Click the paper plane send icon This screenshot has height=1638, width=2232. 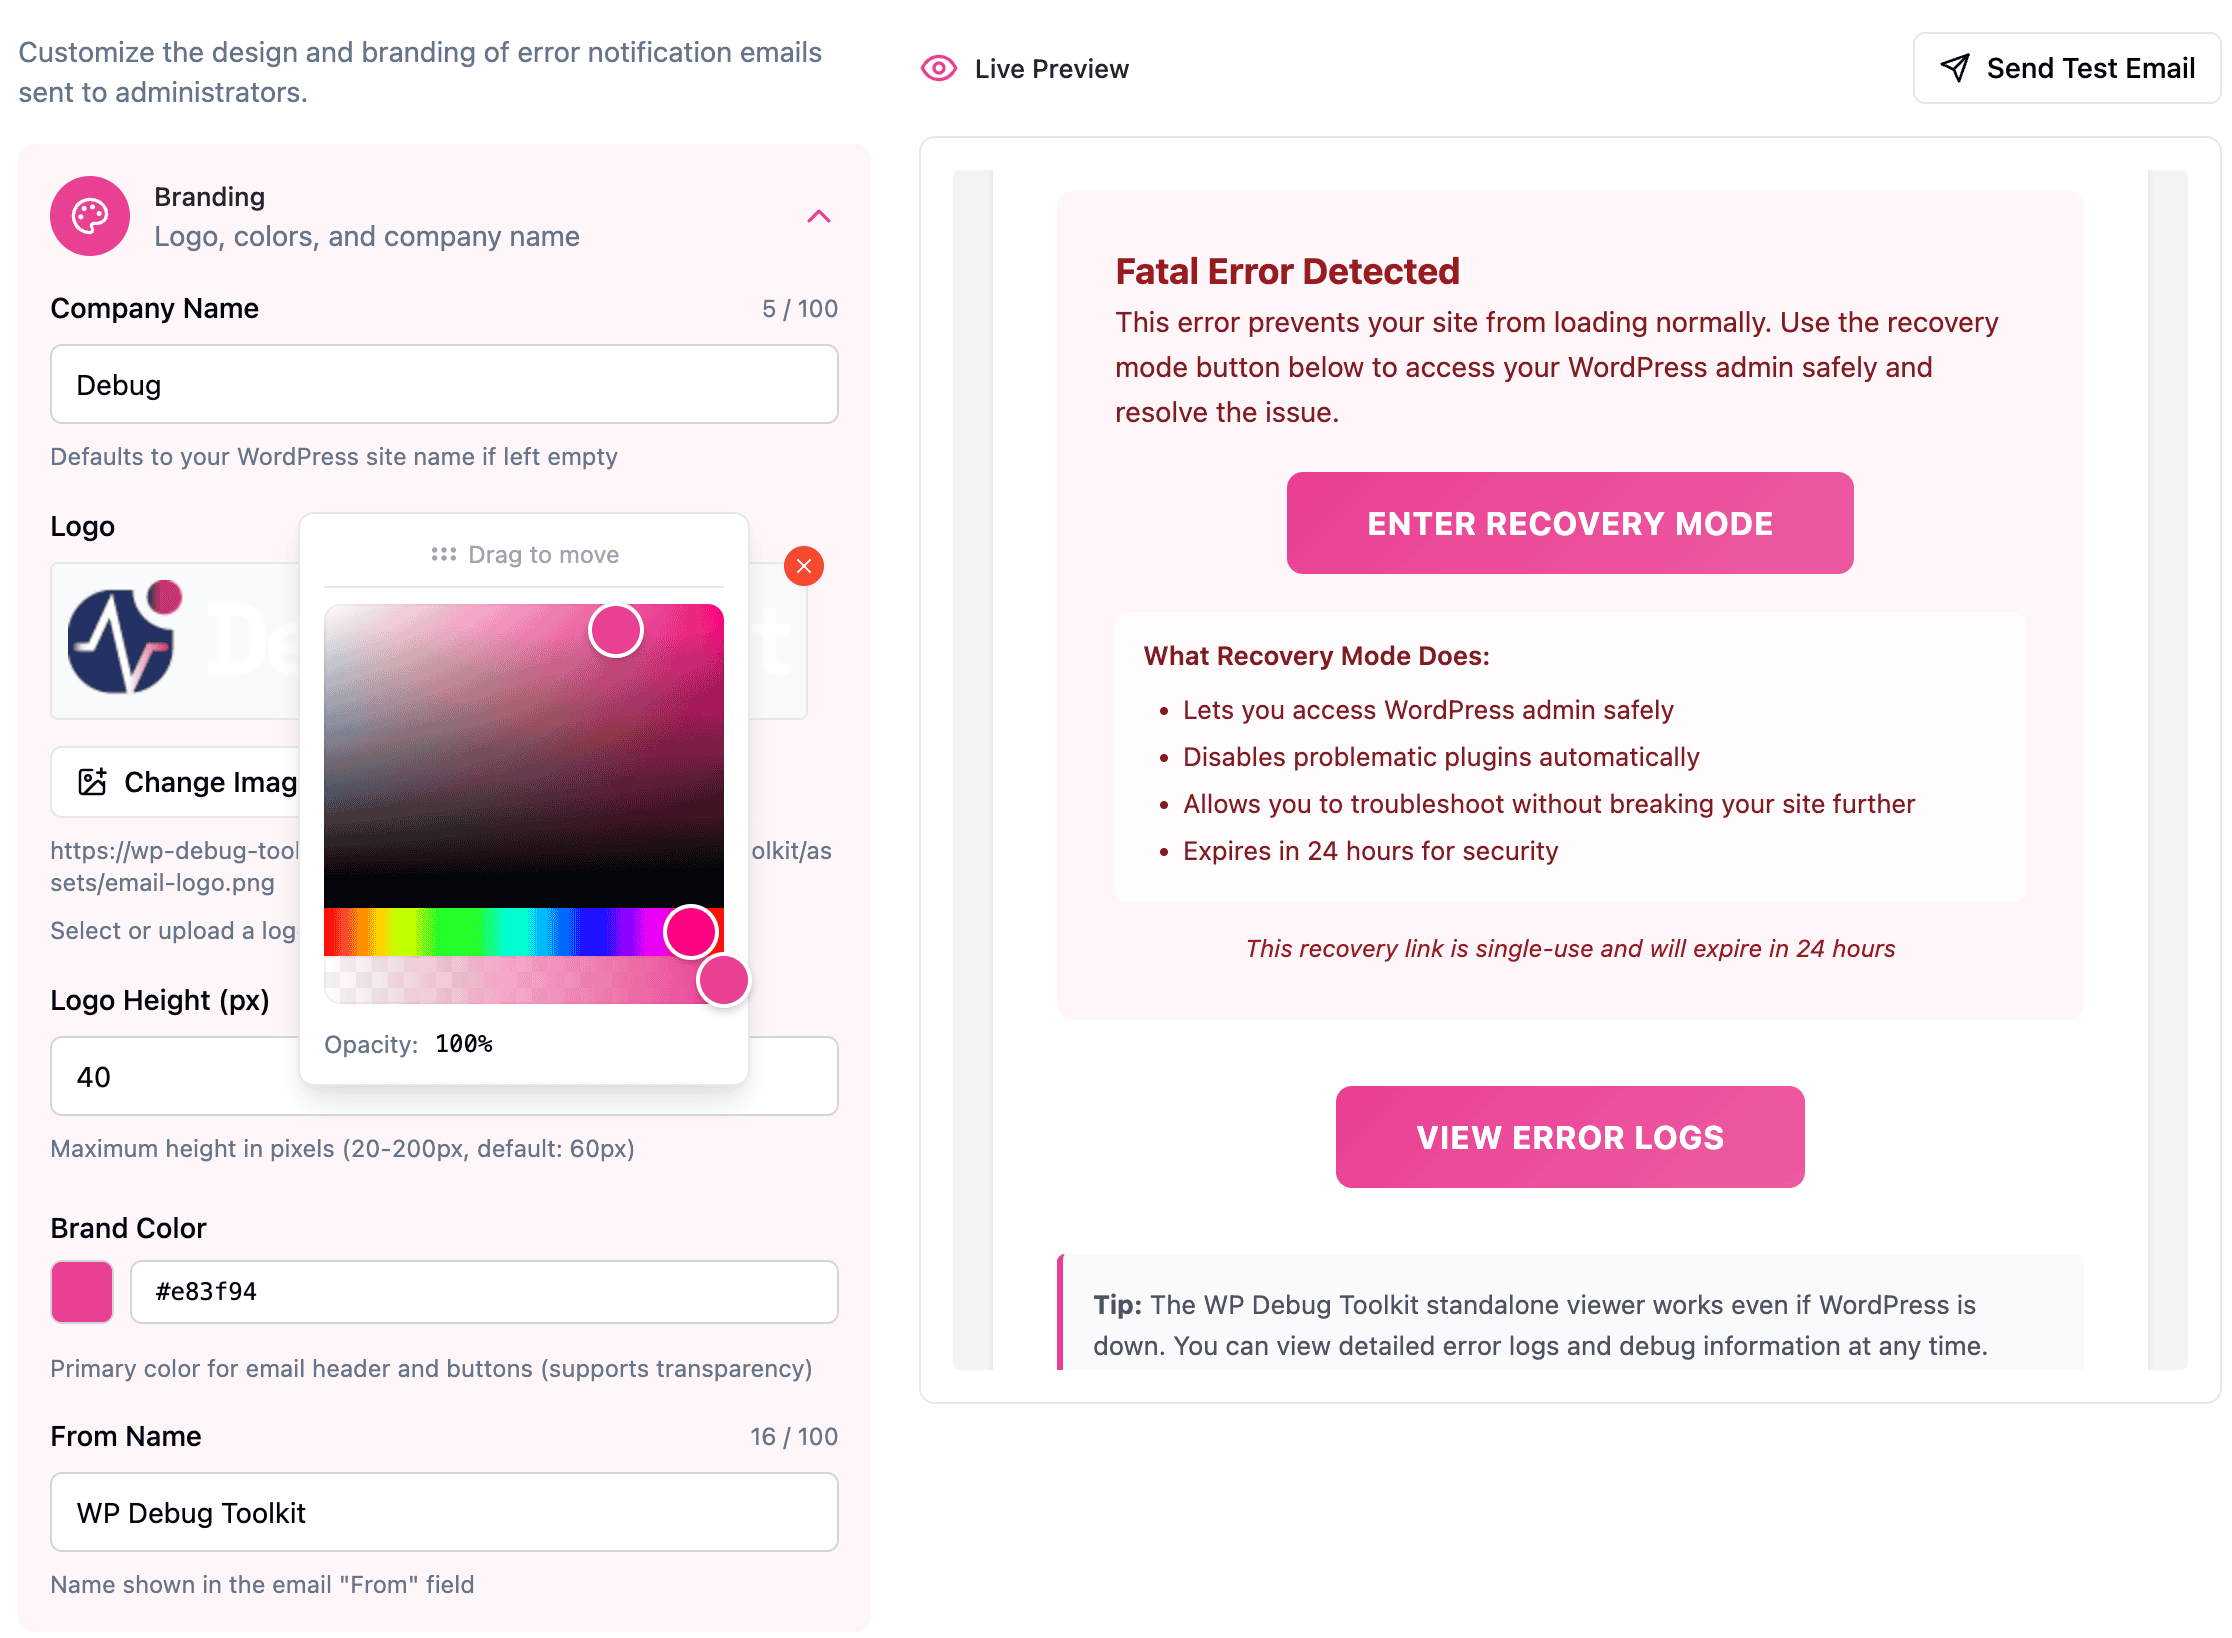point(1955,68)
